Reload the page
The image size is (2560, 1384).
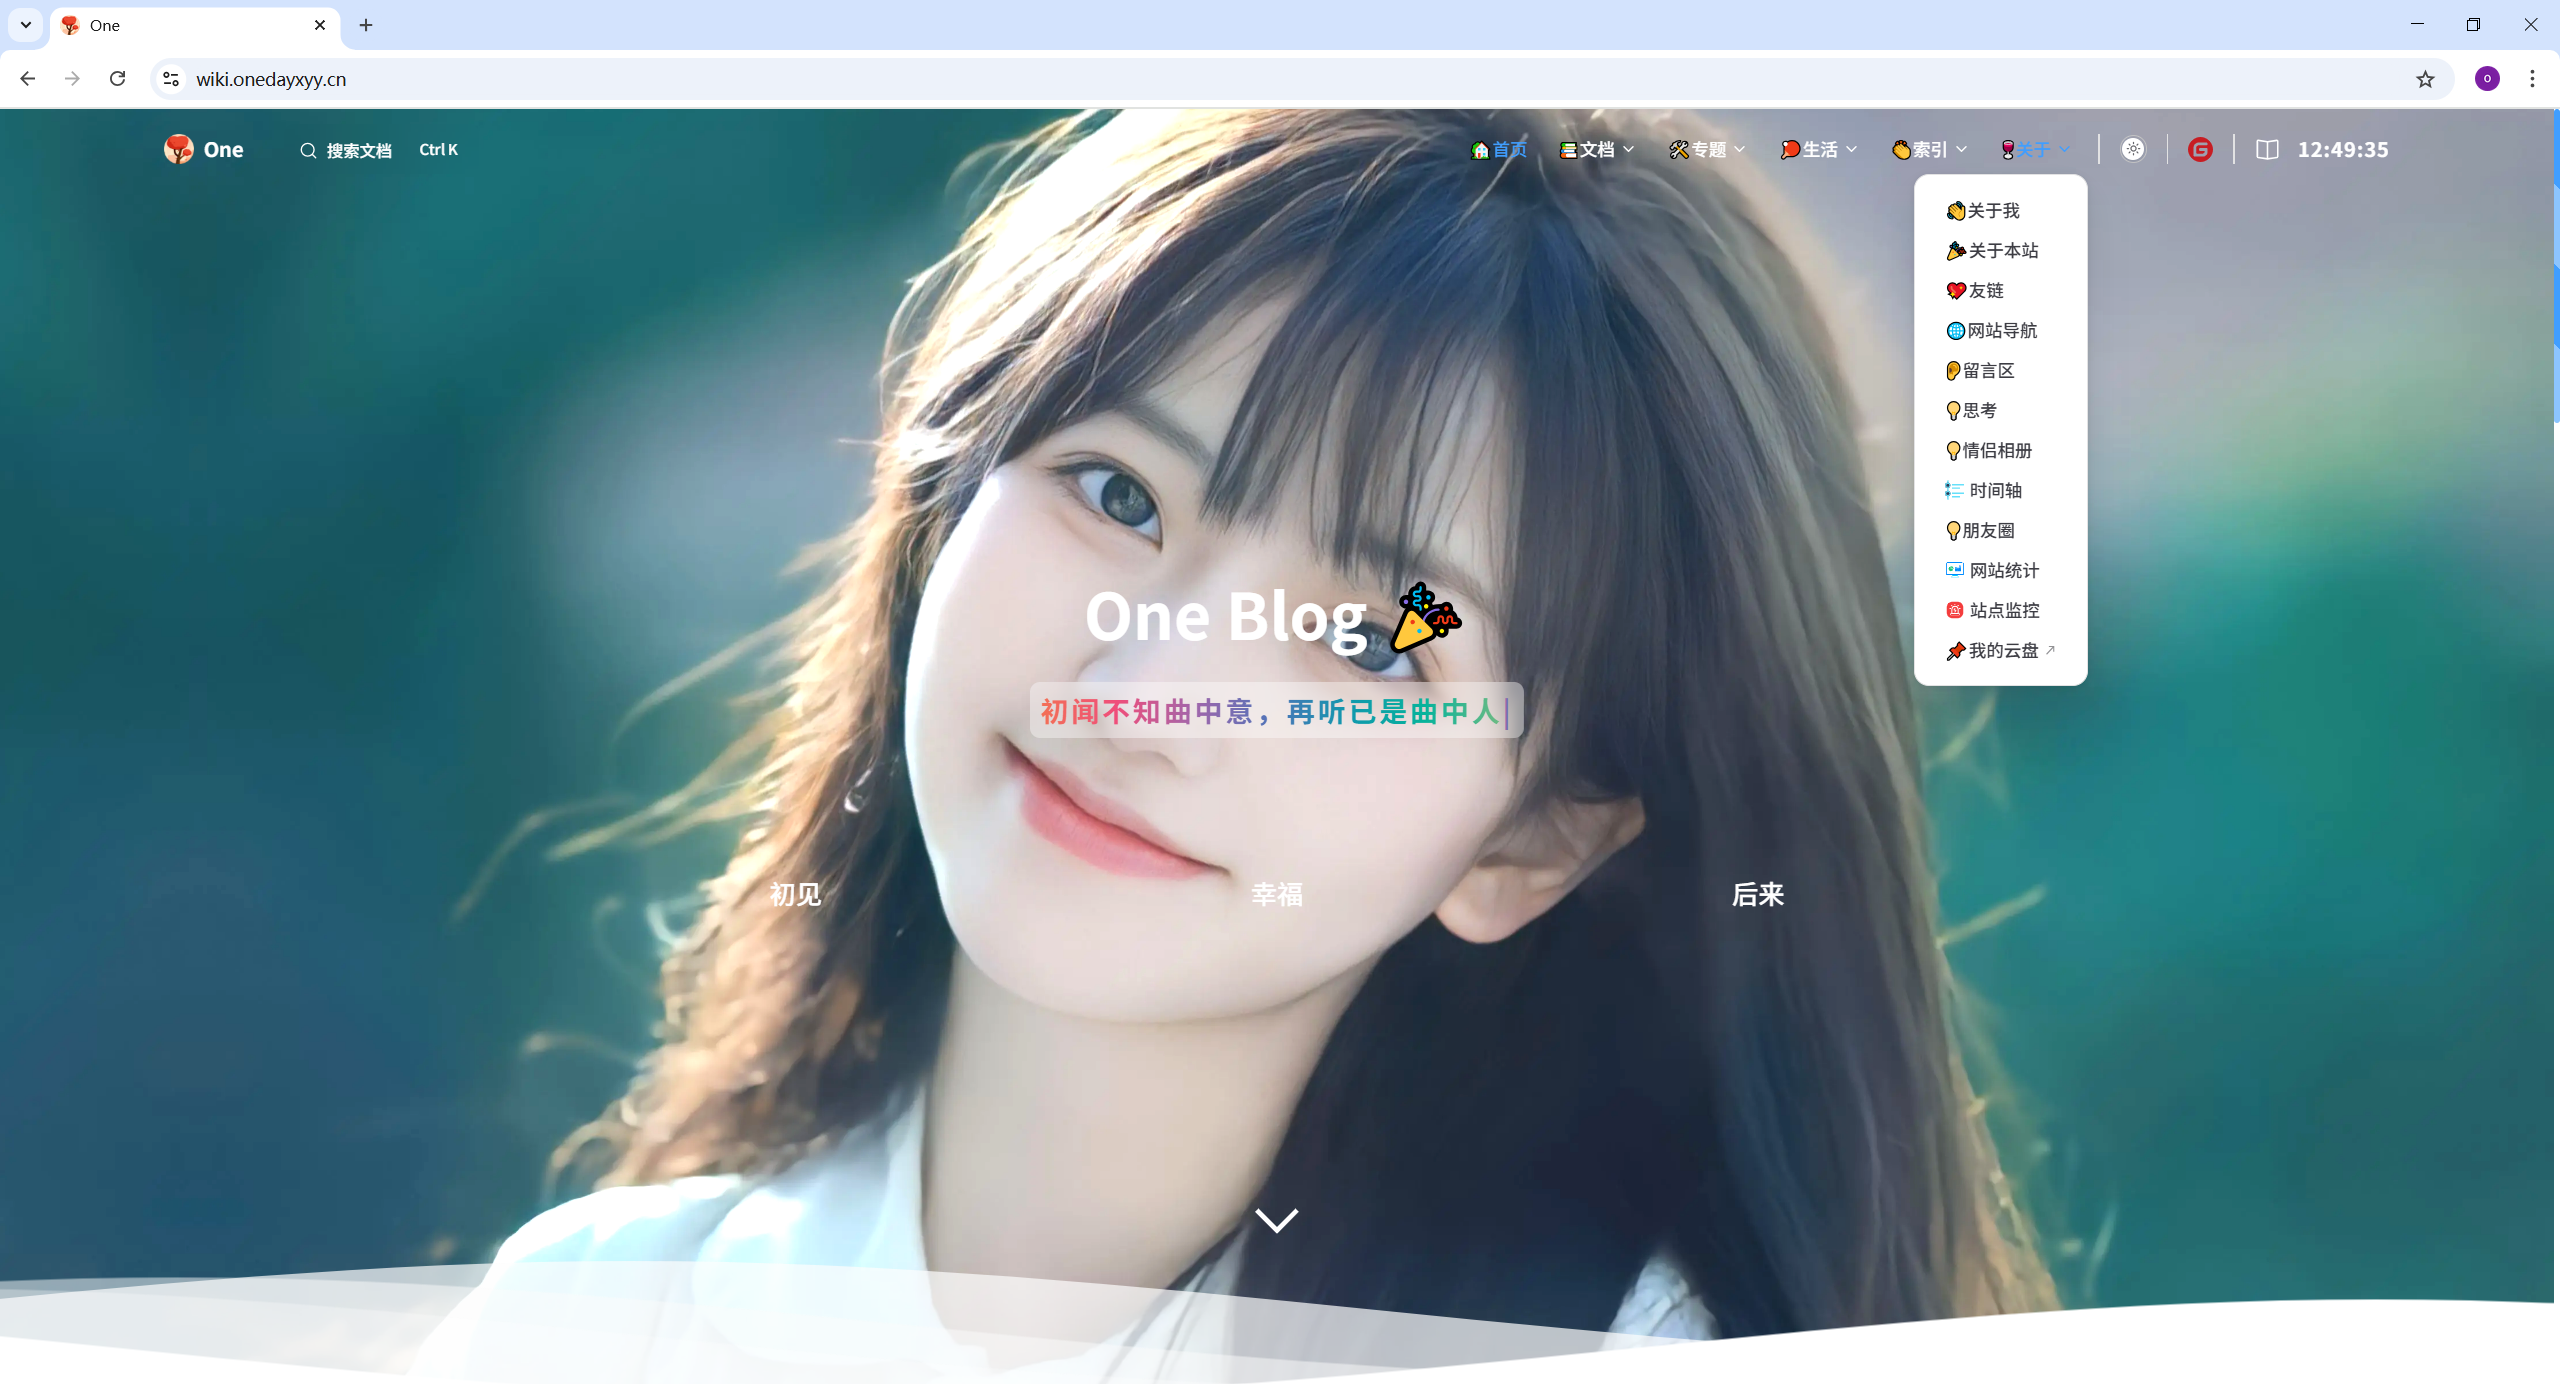[117, 79]
